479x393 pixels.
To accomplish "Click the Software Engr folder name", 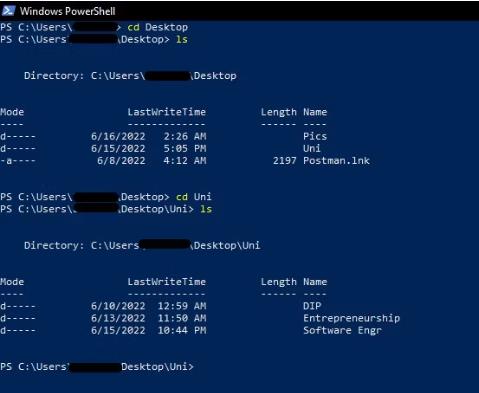I will click(x=342, y=330).
